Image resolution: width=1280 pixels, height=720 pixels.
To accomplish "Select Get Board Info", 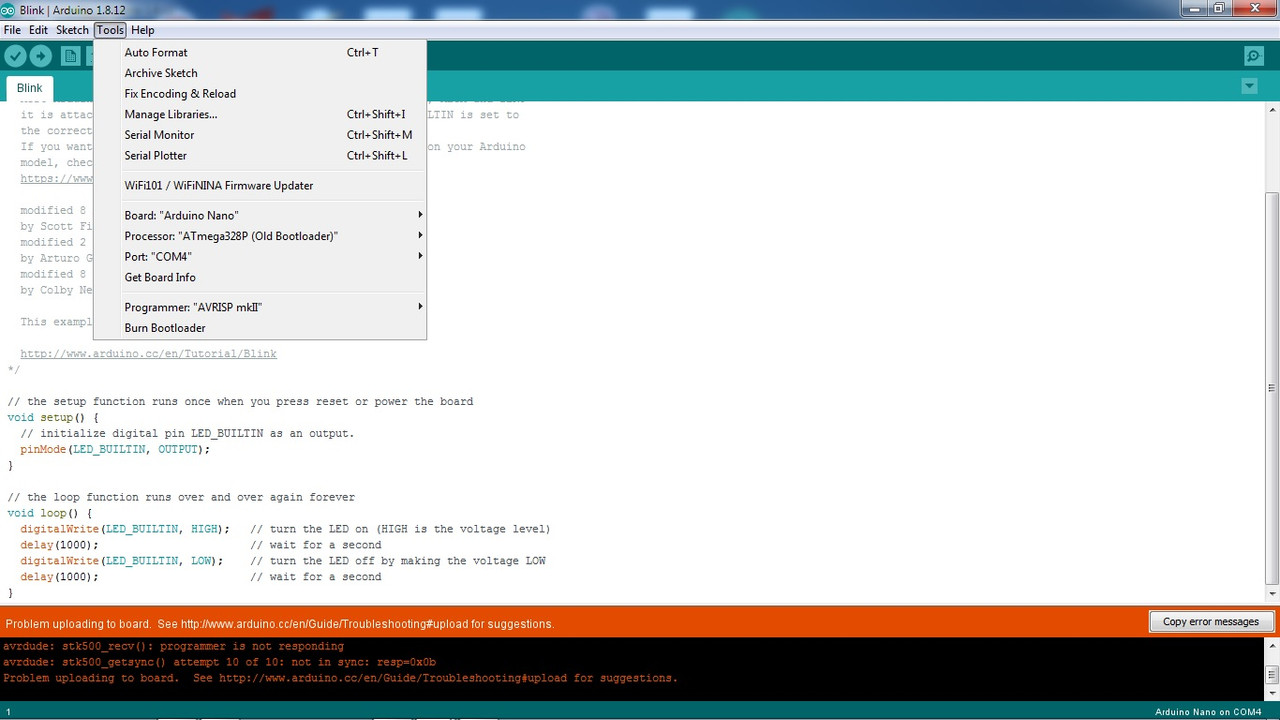I will coord(260,278).
